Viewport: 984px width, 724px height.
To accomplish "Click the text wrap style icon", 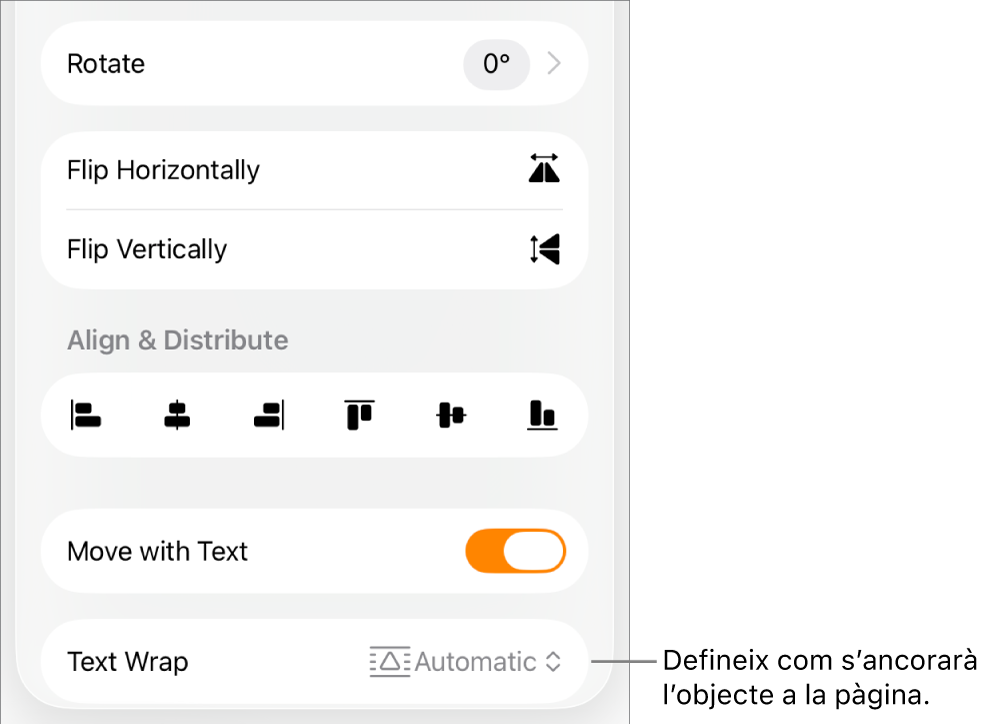I will click(x=390, y=662).
